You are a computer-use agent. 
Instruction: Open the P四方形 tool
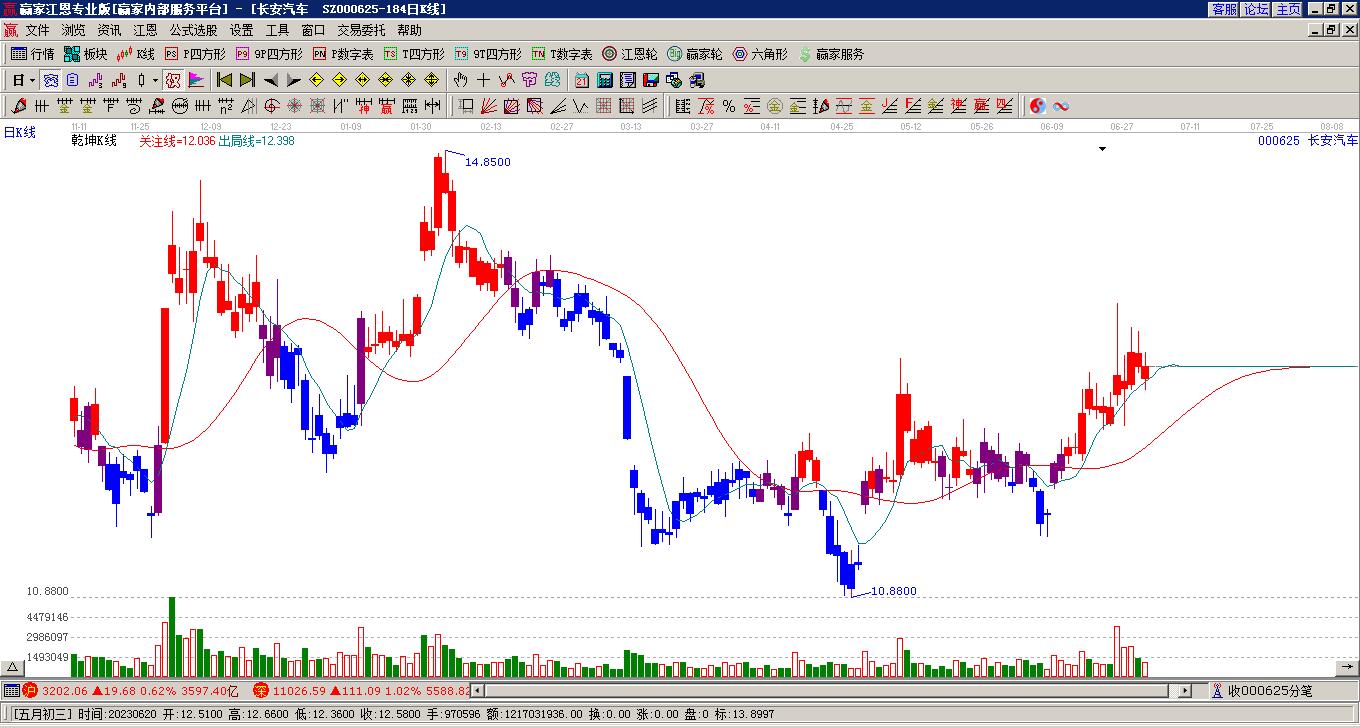[x=195, y=54]
